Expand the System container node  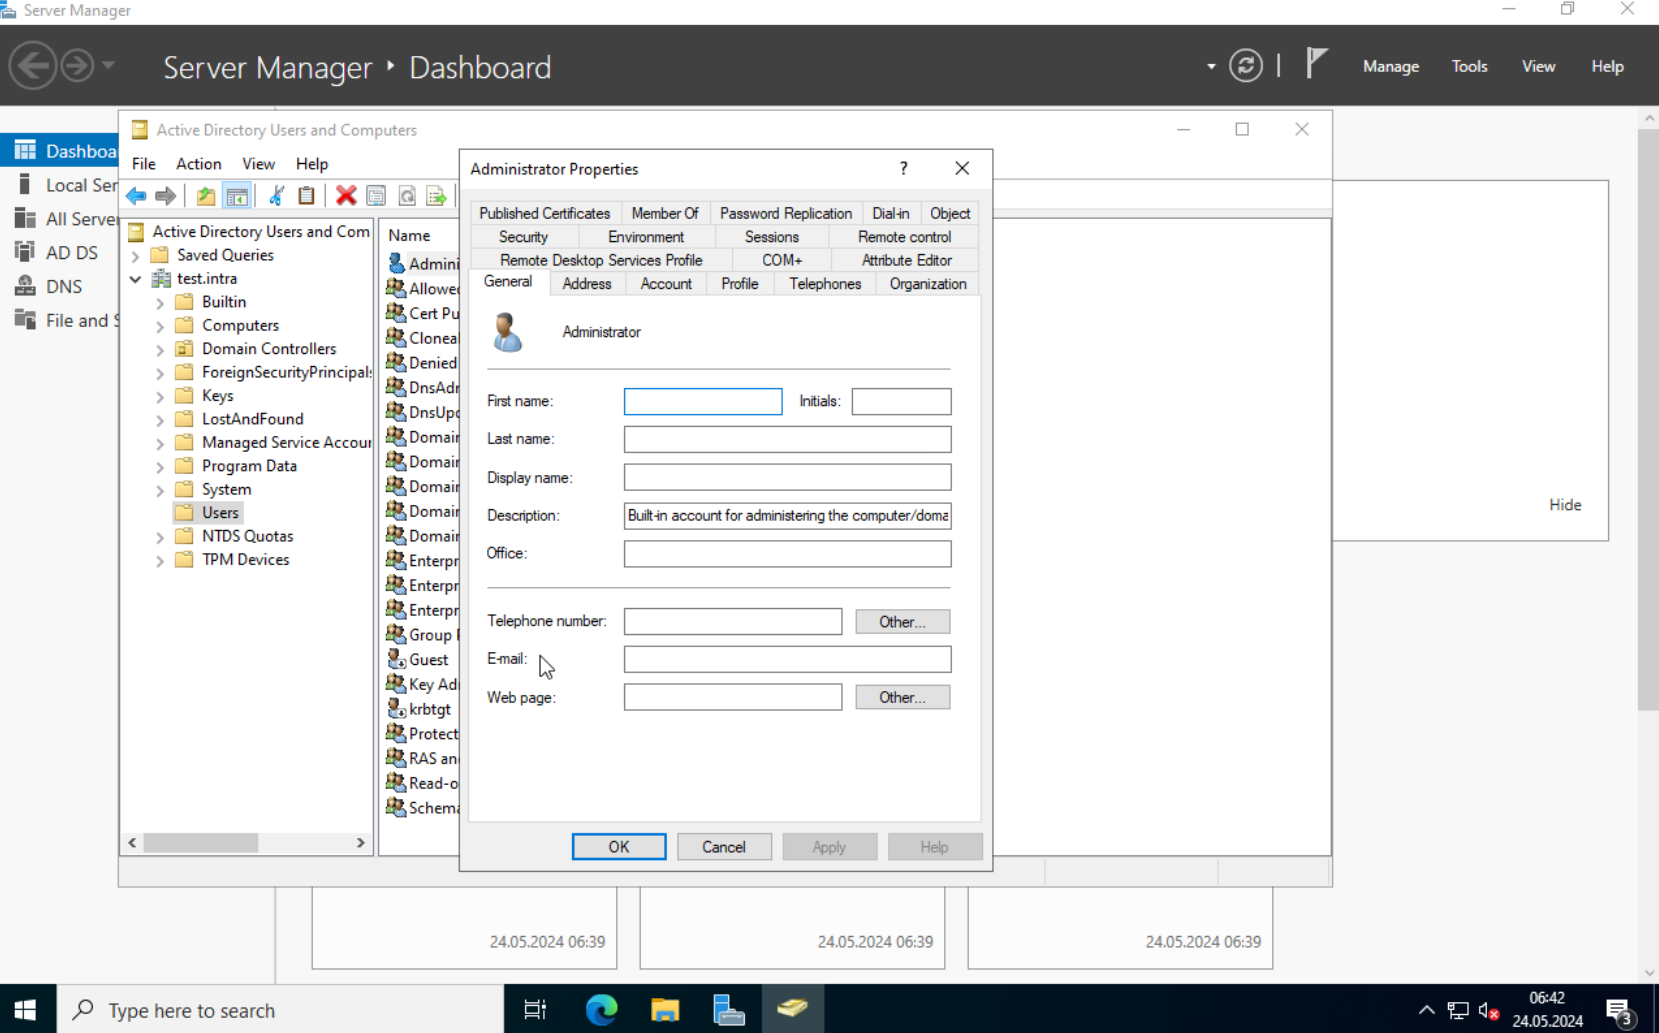pos(160,490)
